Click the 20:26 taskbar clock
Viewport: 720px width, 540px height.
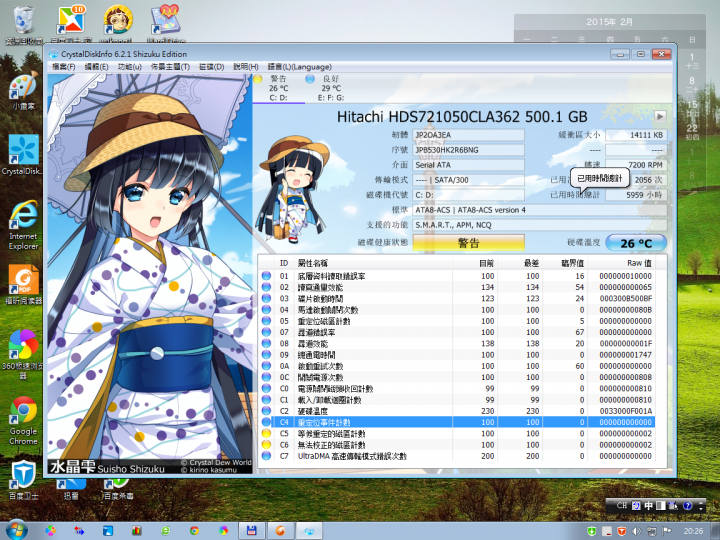[x=693, y=531]
